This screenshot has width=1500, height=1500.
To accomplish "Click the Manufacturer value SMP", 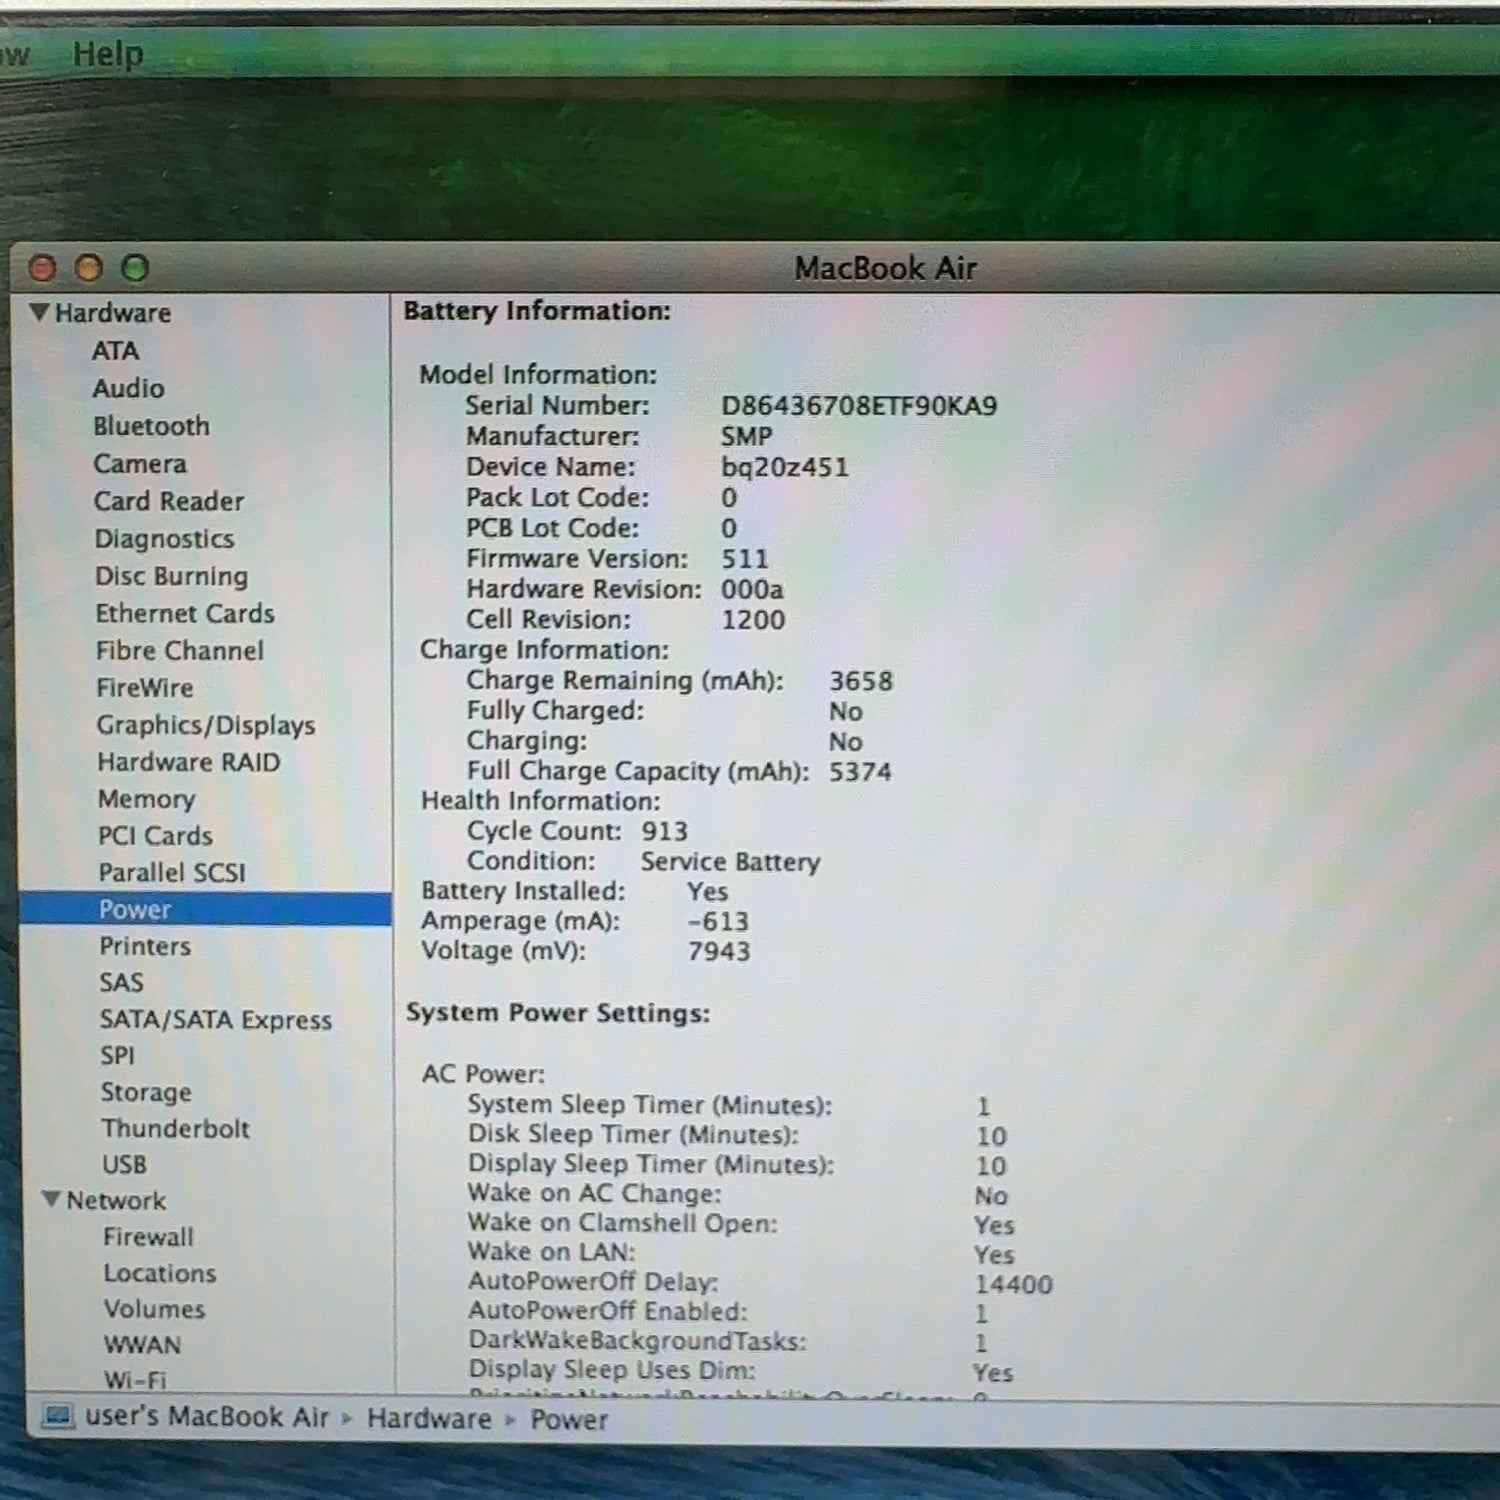I will tap(746, 437).
